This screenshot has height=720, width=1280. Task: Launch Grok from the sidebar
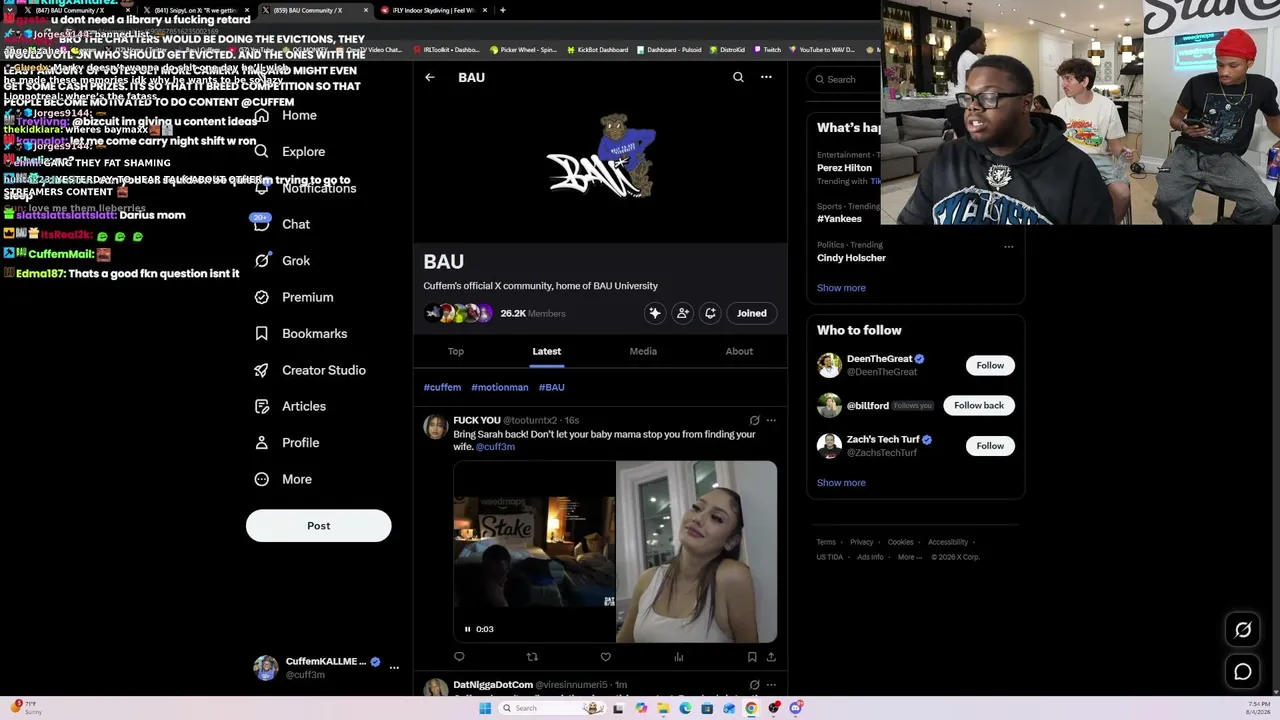282,261
